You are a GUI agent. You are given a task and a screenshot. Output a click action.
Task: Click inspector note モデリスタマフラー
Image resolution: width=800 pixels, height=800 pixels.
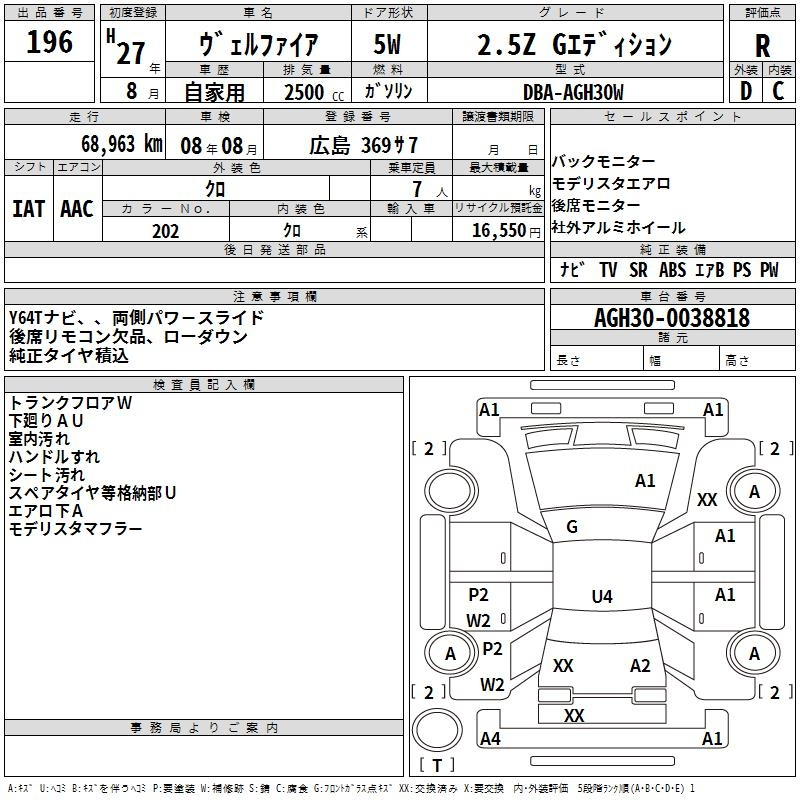coord(76,529)
